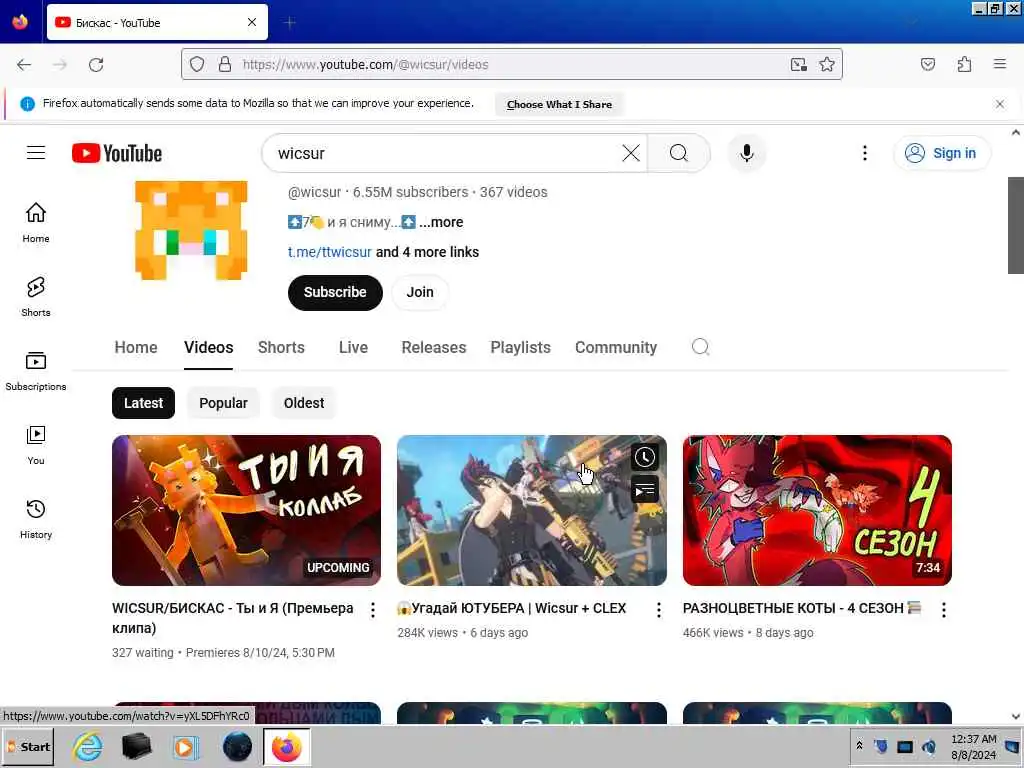Viewport: 1024px width, 768px height.
Task: Close the Бискас - YouTube tab
Action: point(252,22)
